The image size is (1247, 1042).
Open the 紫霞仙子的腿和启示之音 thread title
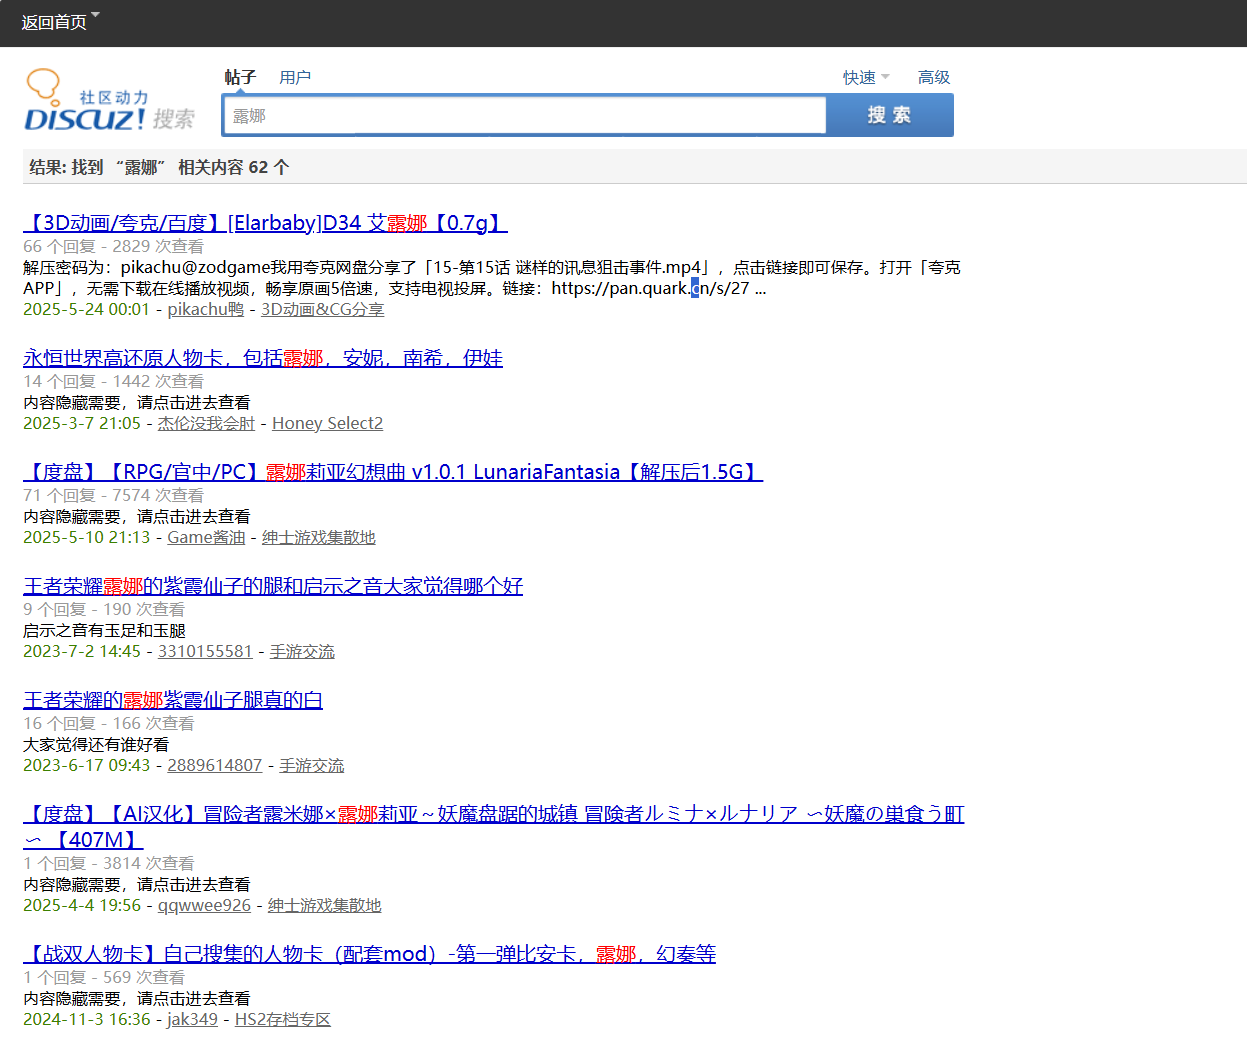point(273,586)
